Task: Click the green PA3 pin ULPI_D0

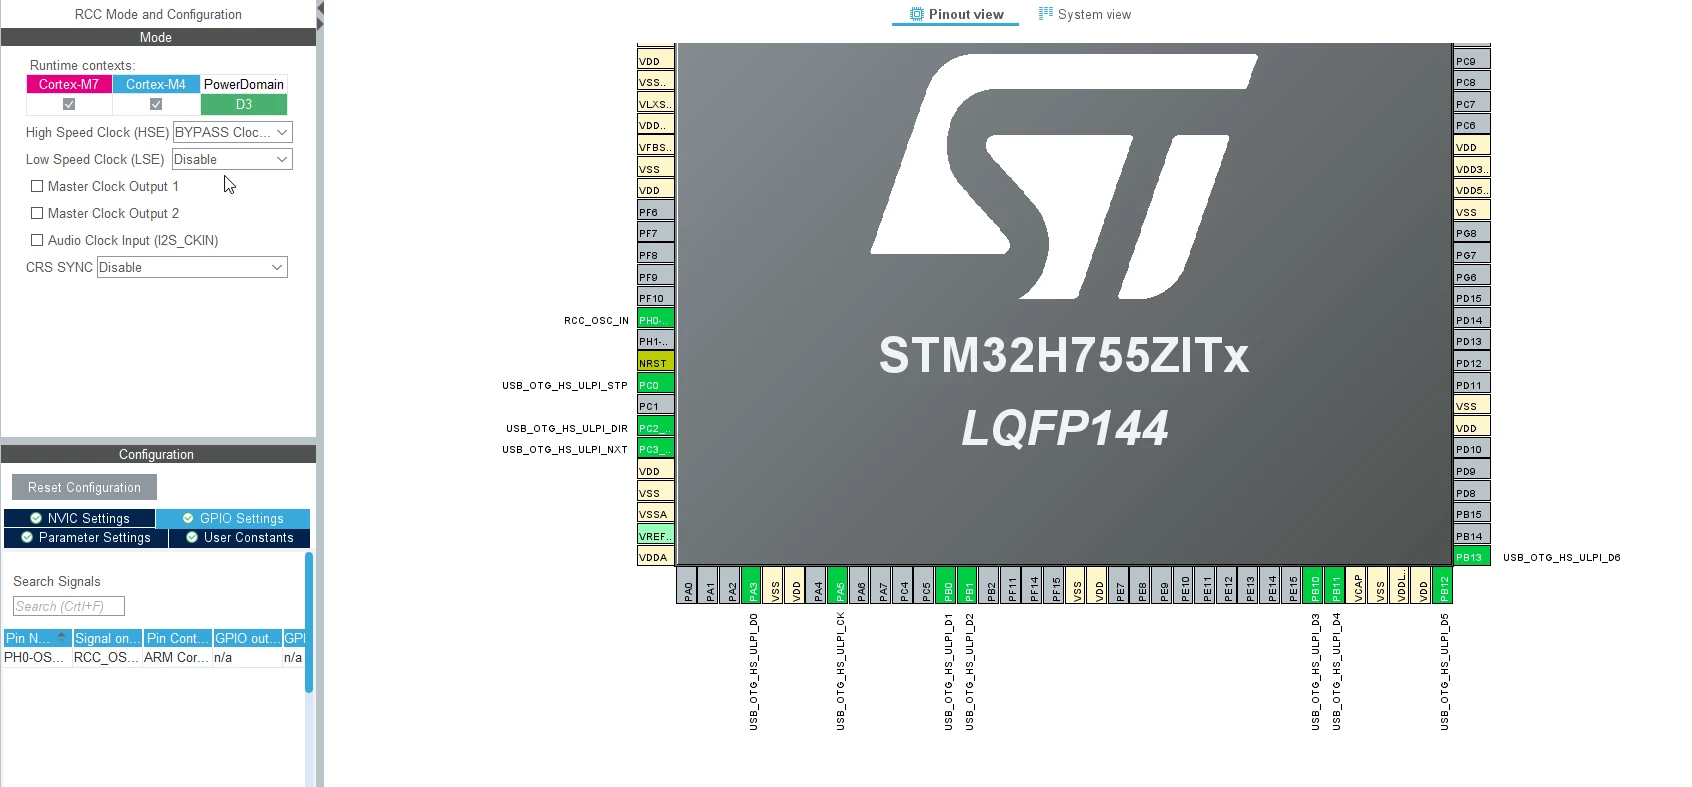Action: 753,586
